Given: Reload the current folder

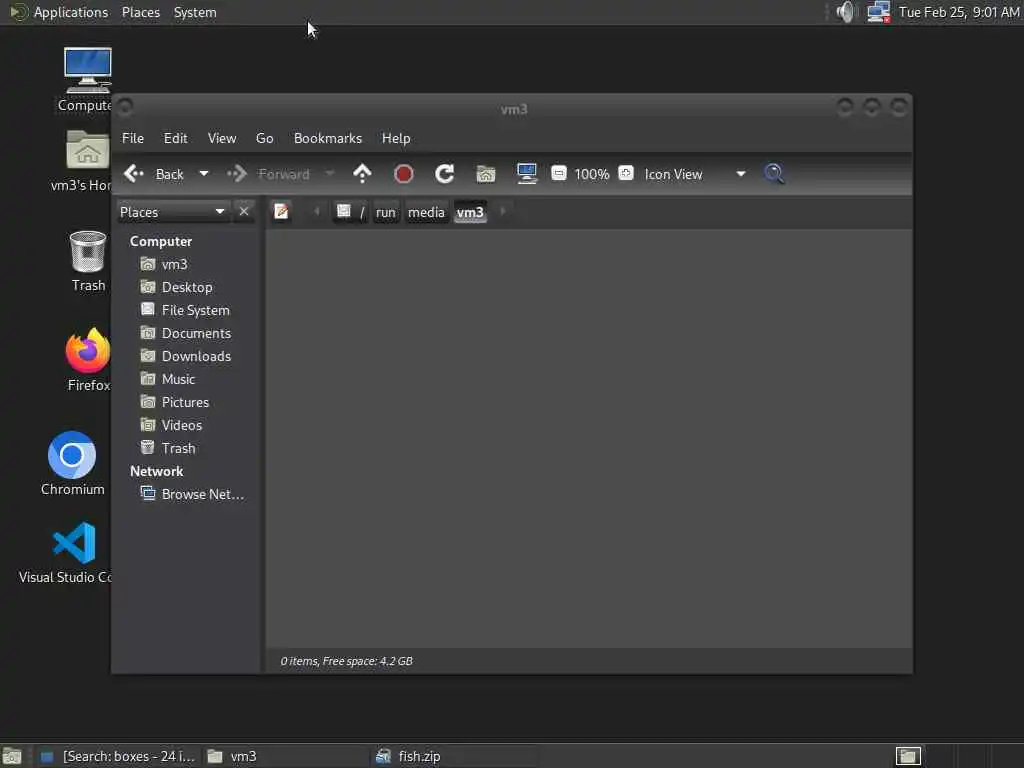Looking at the screenshot, I should pyautogui.click(x=445, y=174).
